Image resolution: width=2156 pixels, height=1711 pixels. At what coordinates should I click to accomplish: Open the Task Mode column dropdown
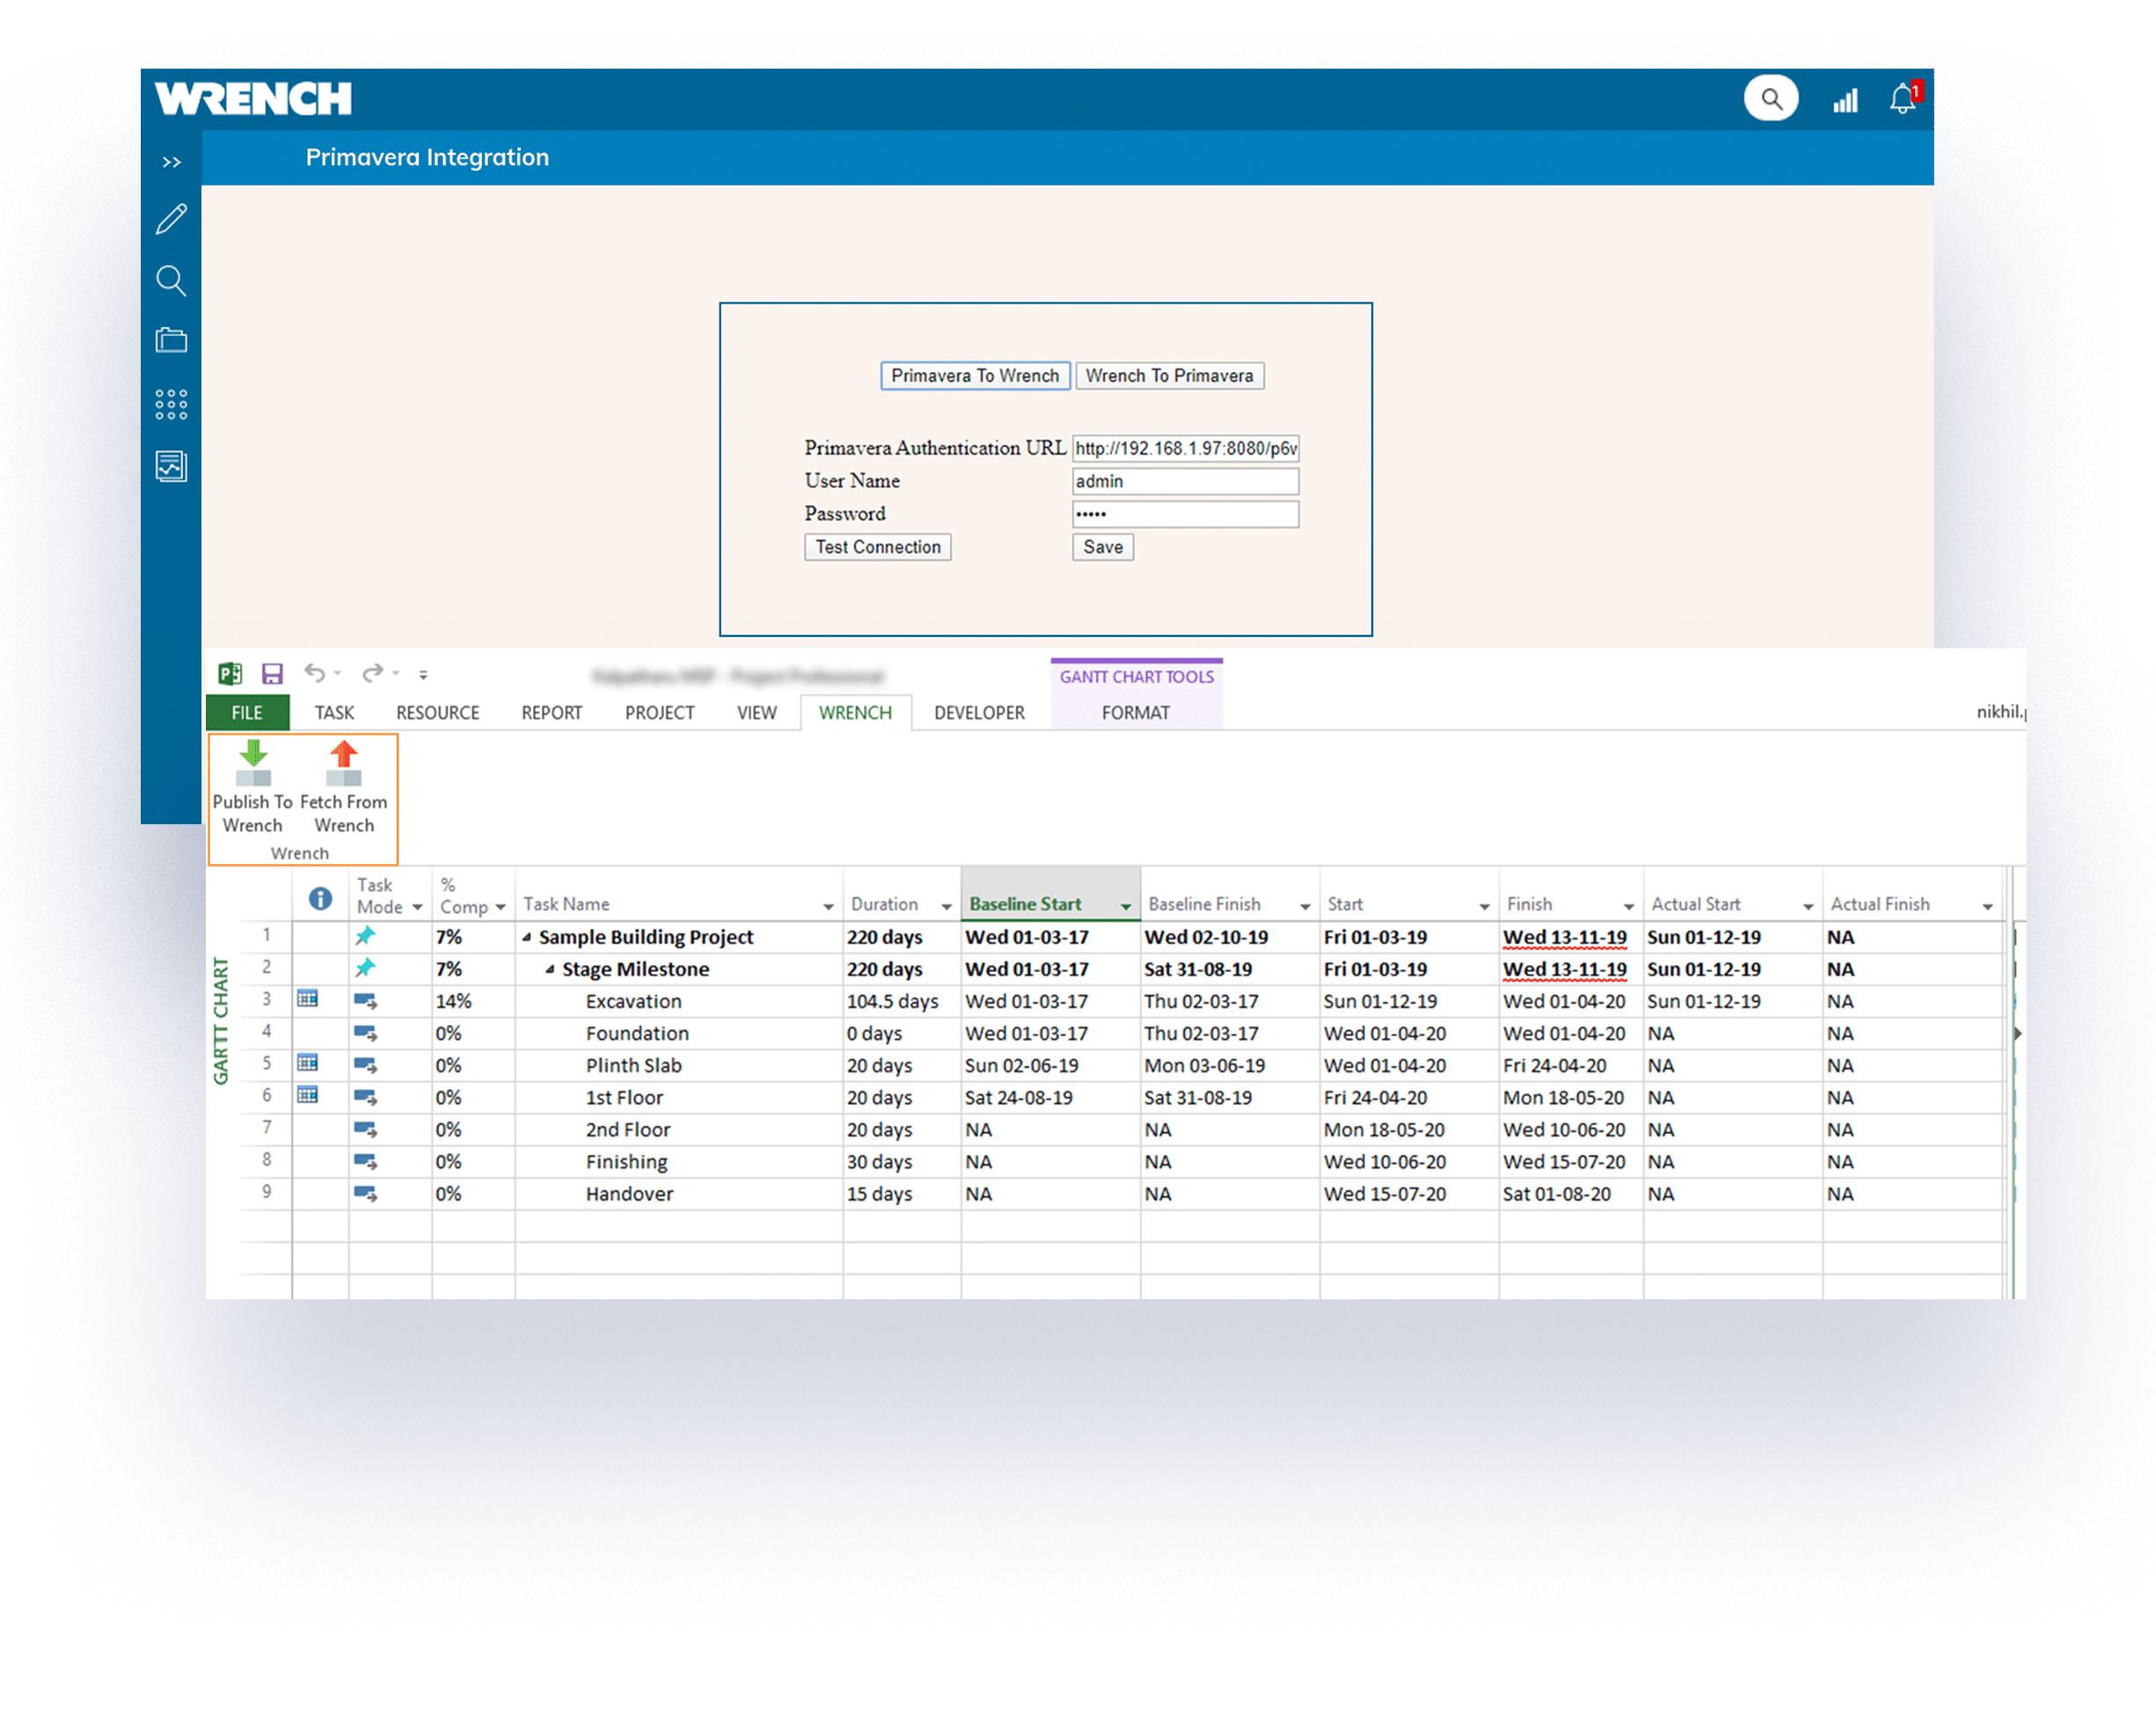coord(417,908)
